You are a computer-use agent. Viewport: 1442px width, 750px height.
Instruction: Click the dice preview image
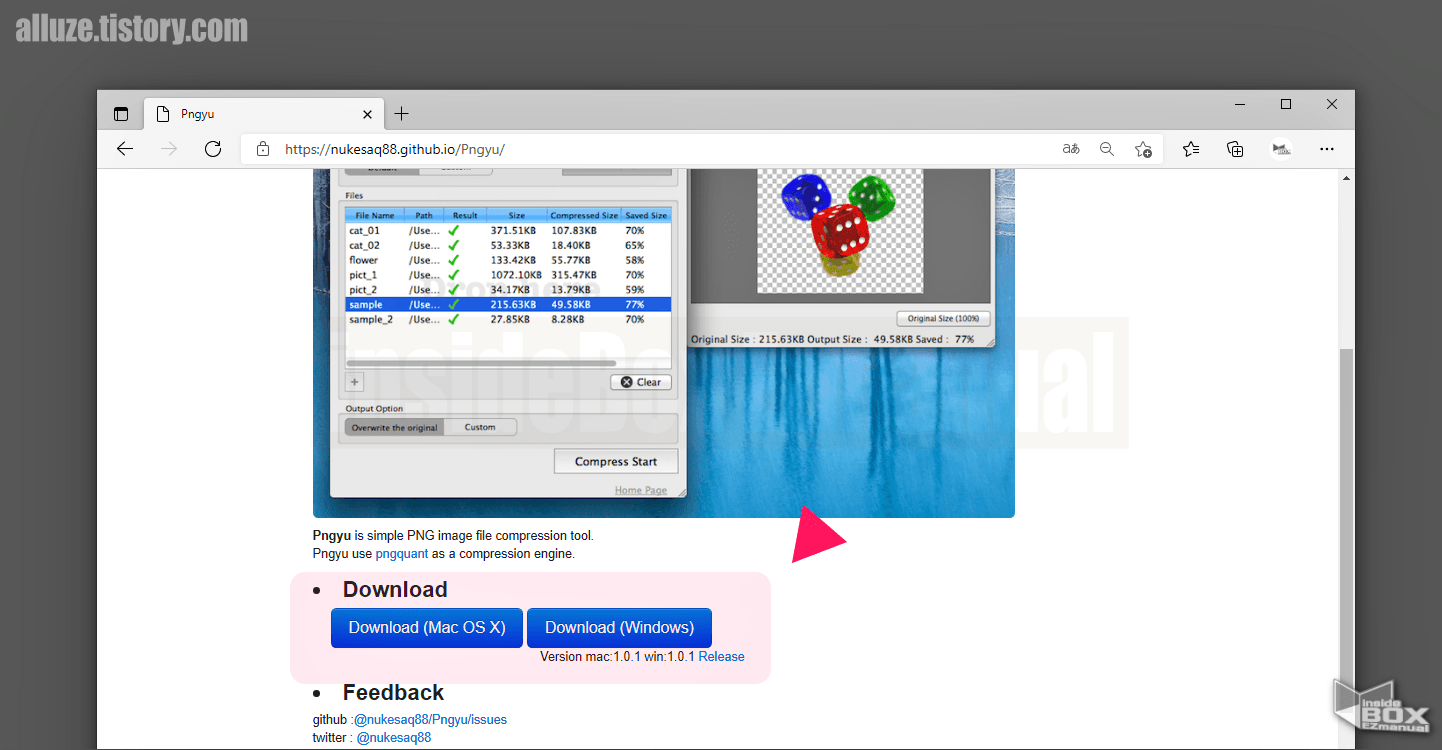point(840,231)
